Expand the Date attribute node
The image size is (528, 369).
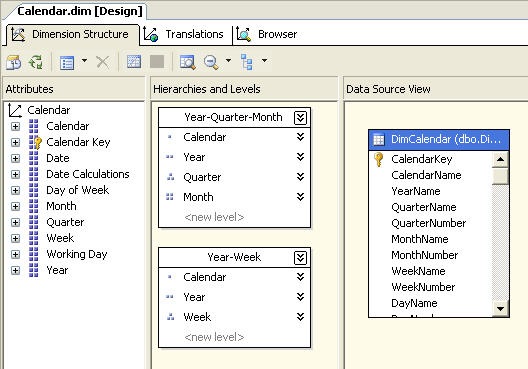point(15,158)
